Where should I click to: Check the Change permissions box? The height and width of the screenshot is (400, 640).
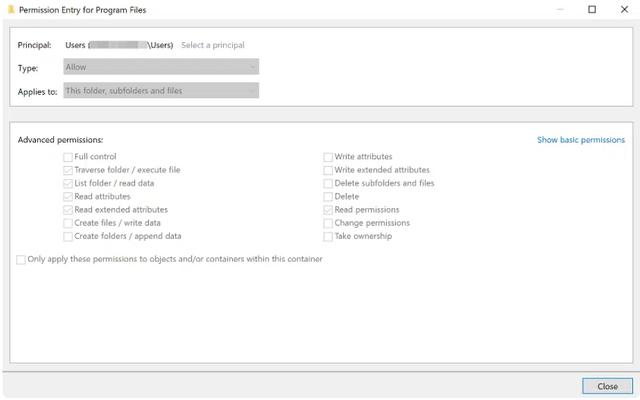coord(328,223)
